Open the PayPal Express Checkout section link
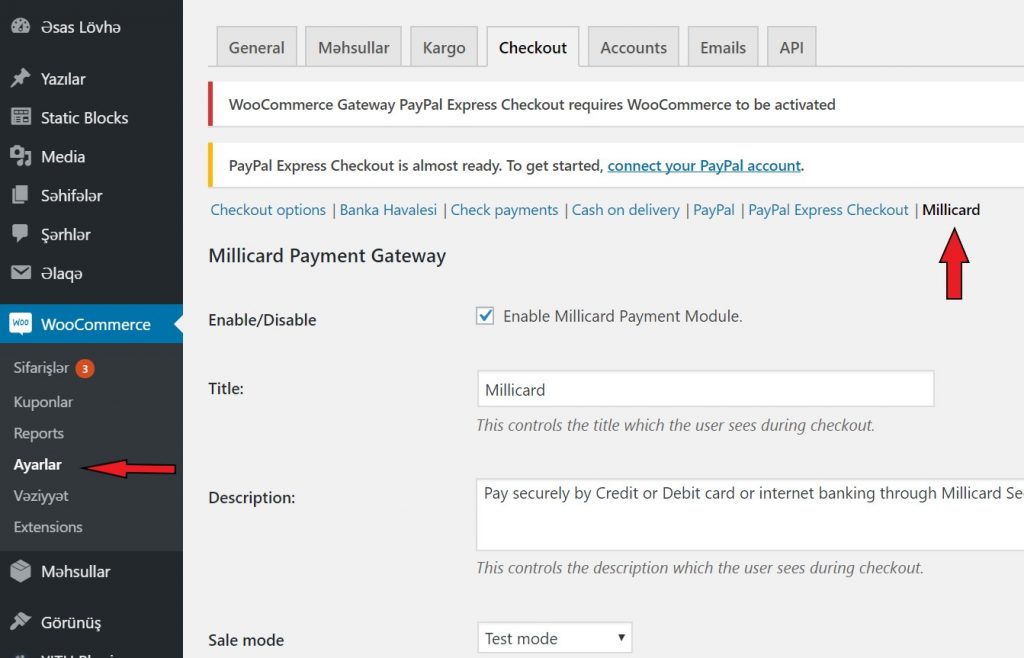This screenshot has height=658, width=1024. point(828,210)
